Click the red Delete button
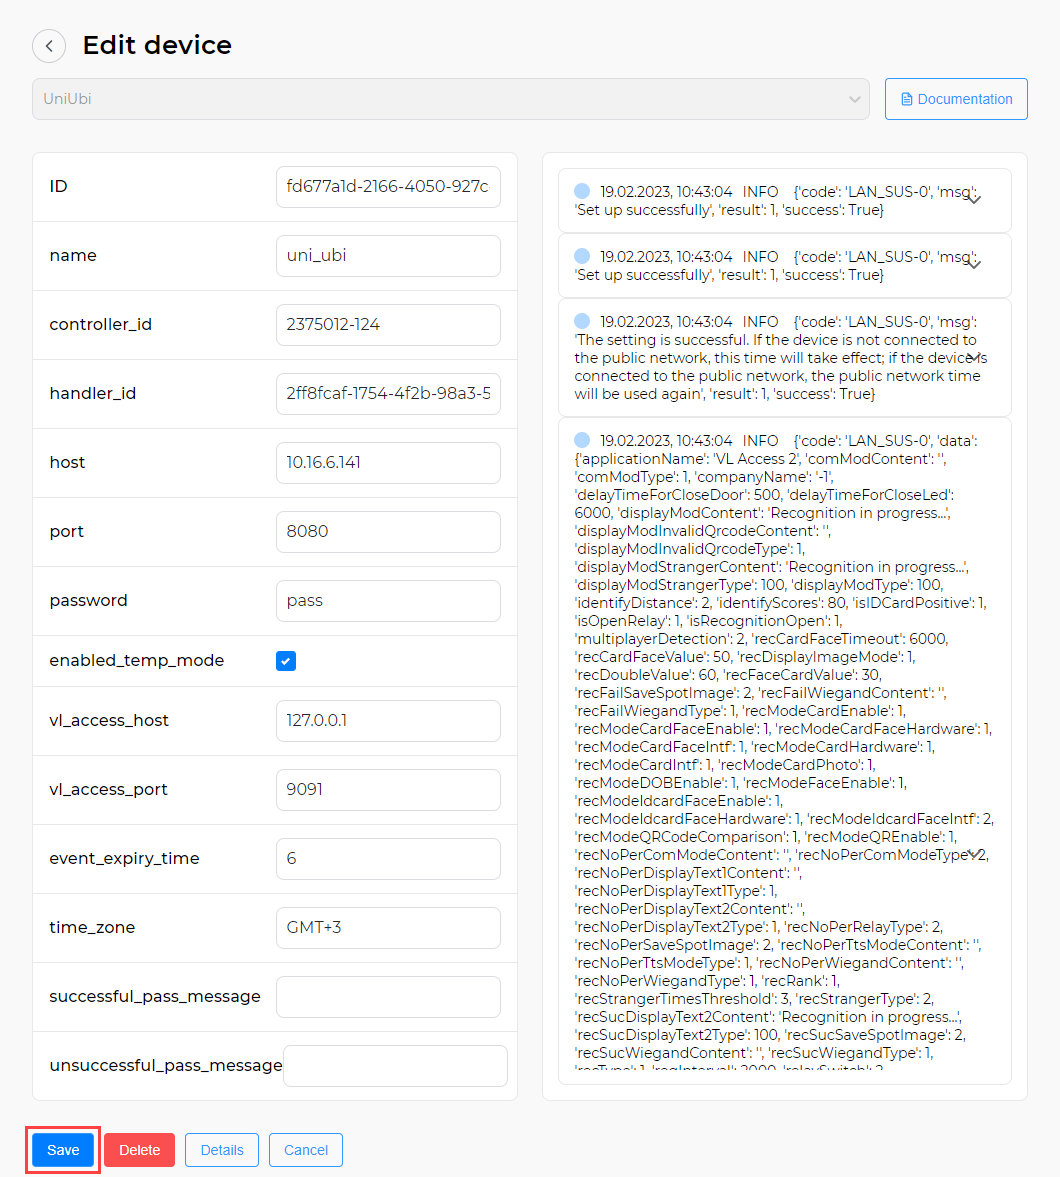 (140, 1150)
